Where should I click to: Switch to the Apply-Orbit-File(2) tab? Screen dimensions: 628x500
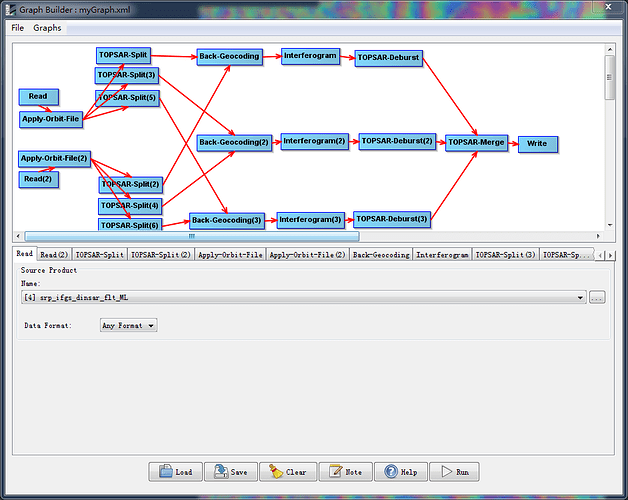(307, 255)
